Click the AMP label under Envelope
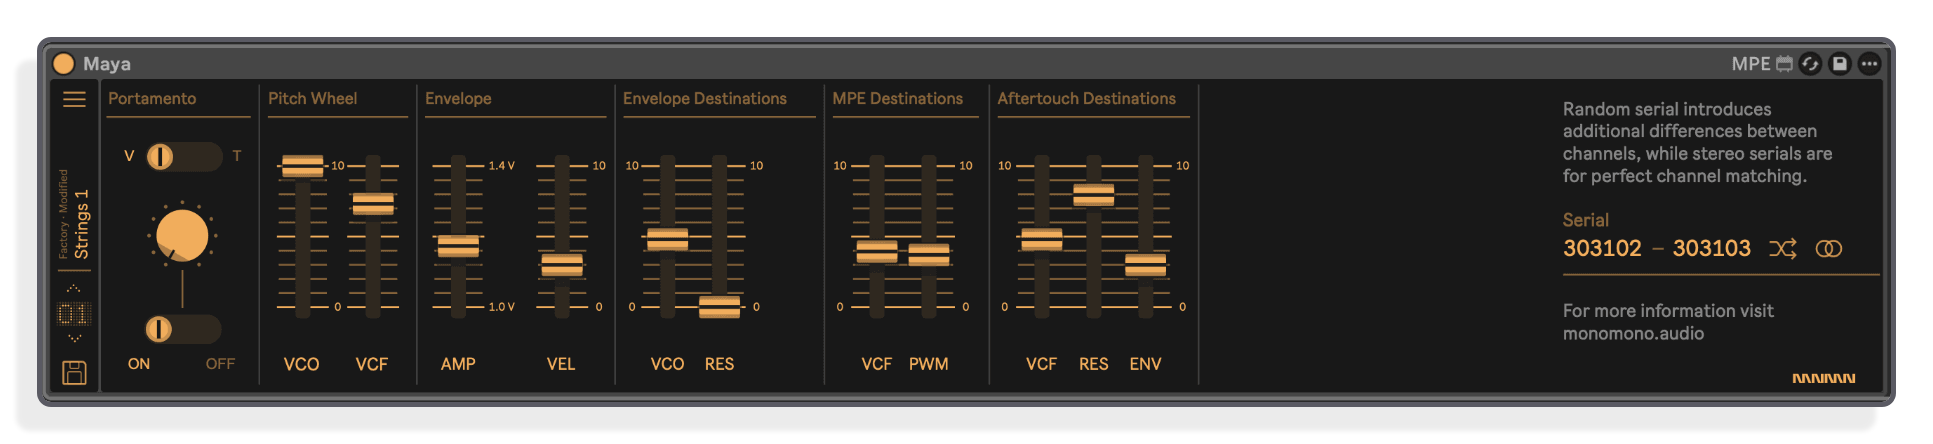This screenshot has width=1933, height=444. [458, 364]
